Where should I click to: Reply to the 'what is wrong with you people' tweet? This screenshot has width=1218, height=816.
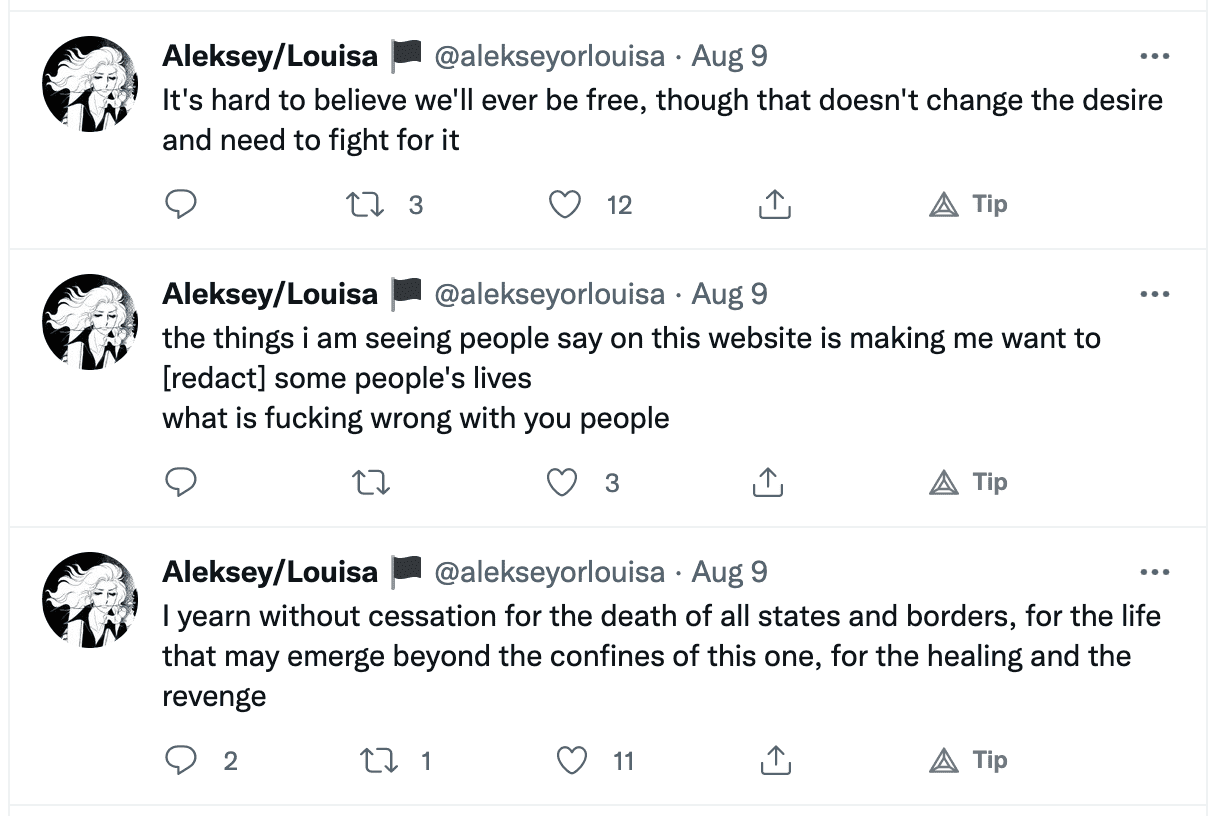180,483
